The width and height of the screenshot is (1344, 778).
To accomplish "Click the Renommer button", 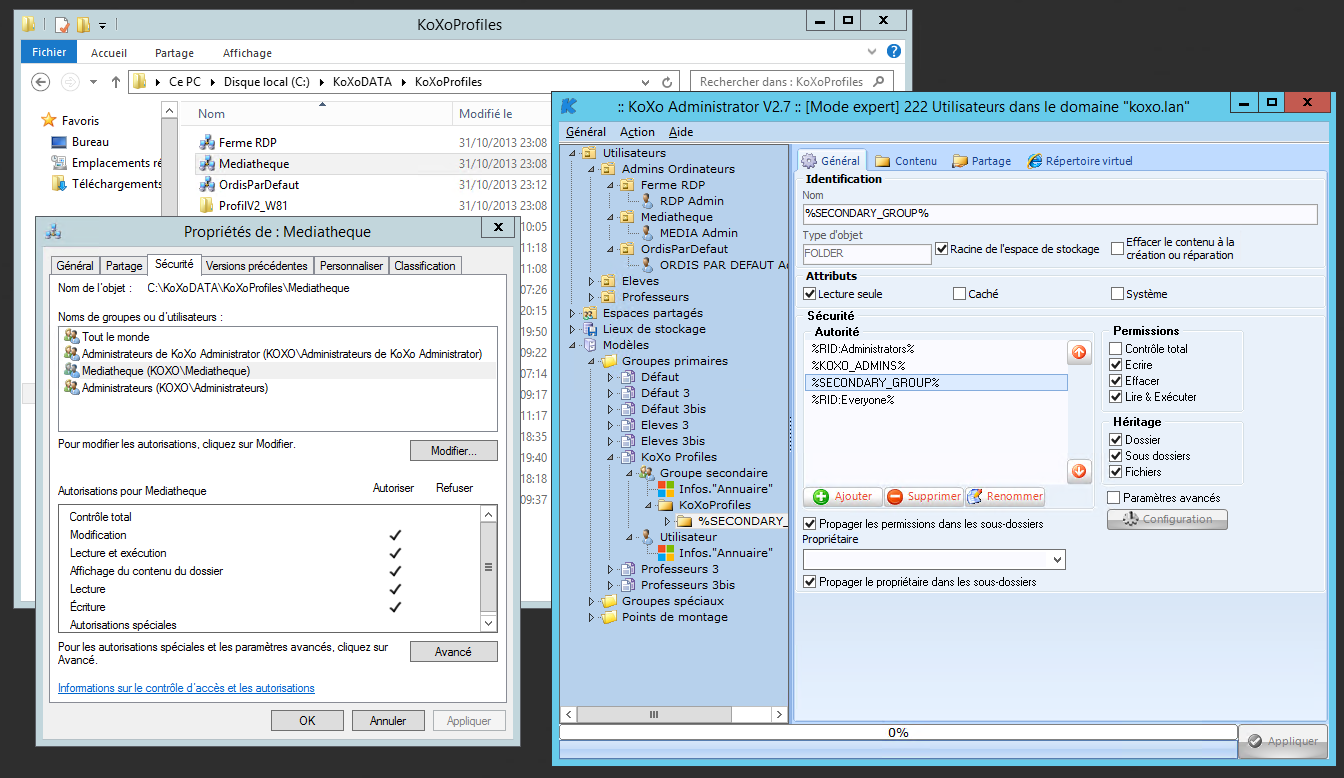I will [x=1005, y=496].
